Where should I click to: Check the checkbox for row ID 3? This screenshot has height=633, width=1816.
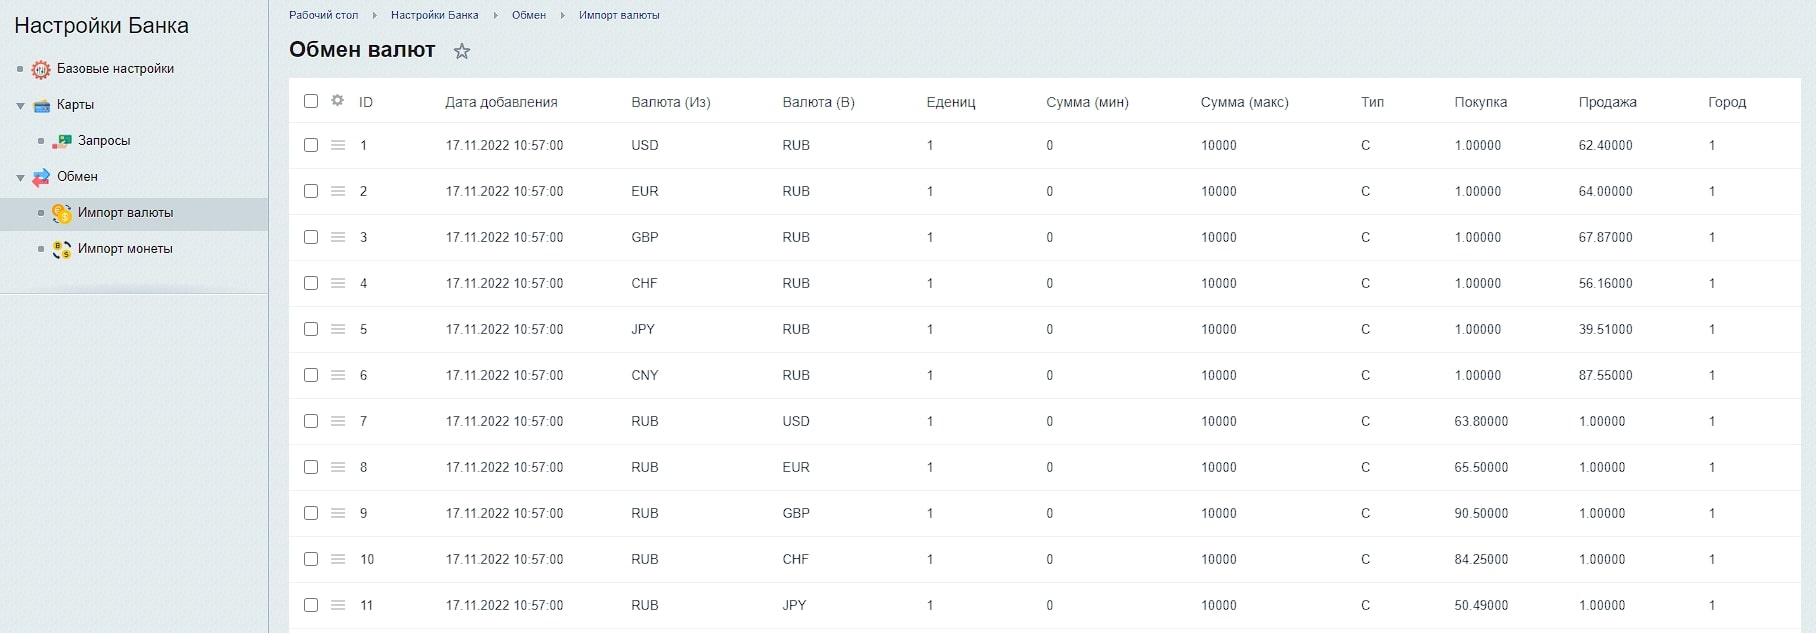pyautogui.click(x=311, y=238)
